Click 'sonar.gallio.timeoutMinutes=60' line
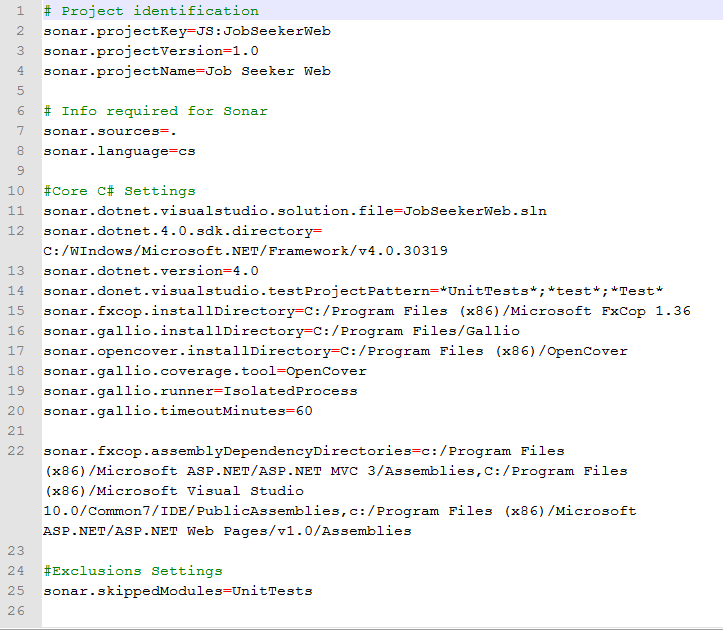This screenshot has height=630, width=723. coord(178,410)
